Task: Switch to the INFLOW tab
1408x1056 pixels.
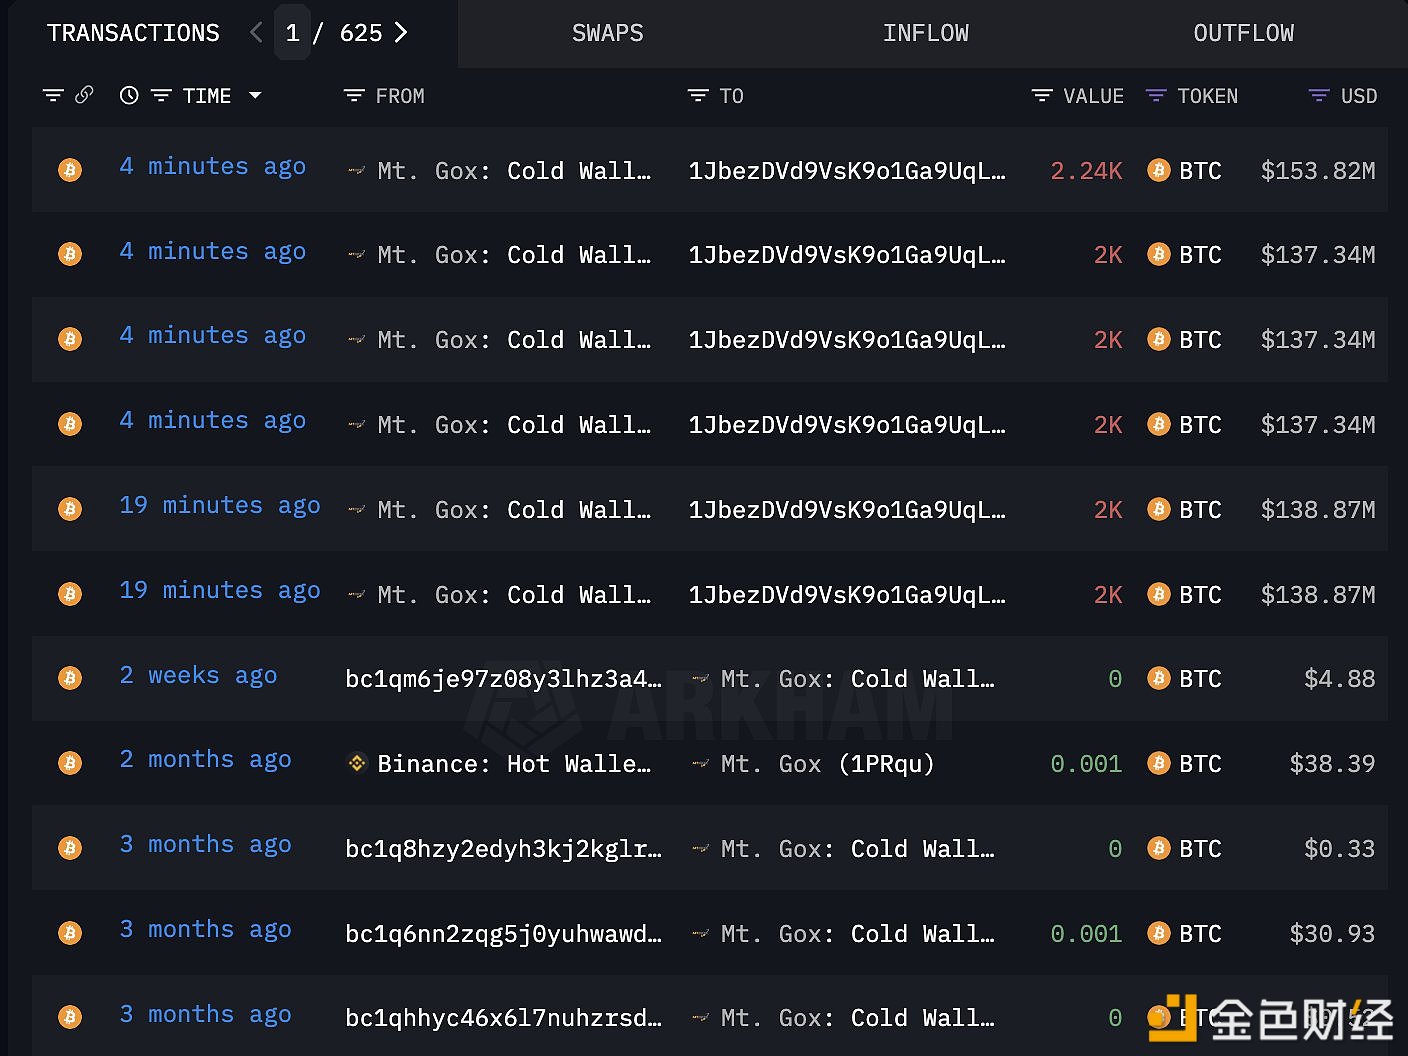Action: (x=925, y=33)
